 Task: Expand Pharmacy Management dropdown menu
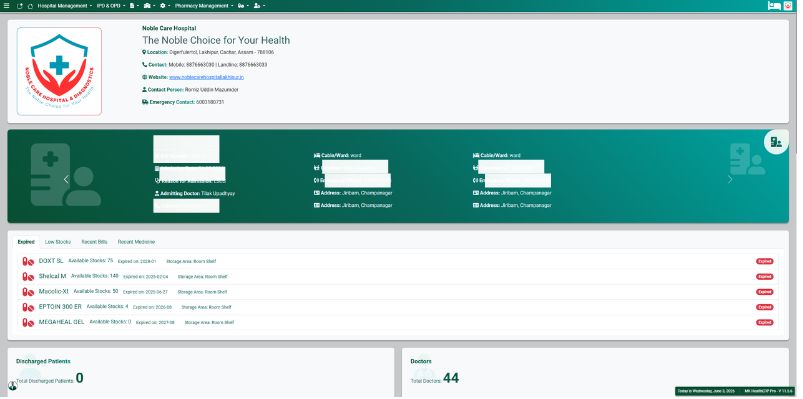point(203,6)
